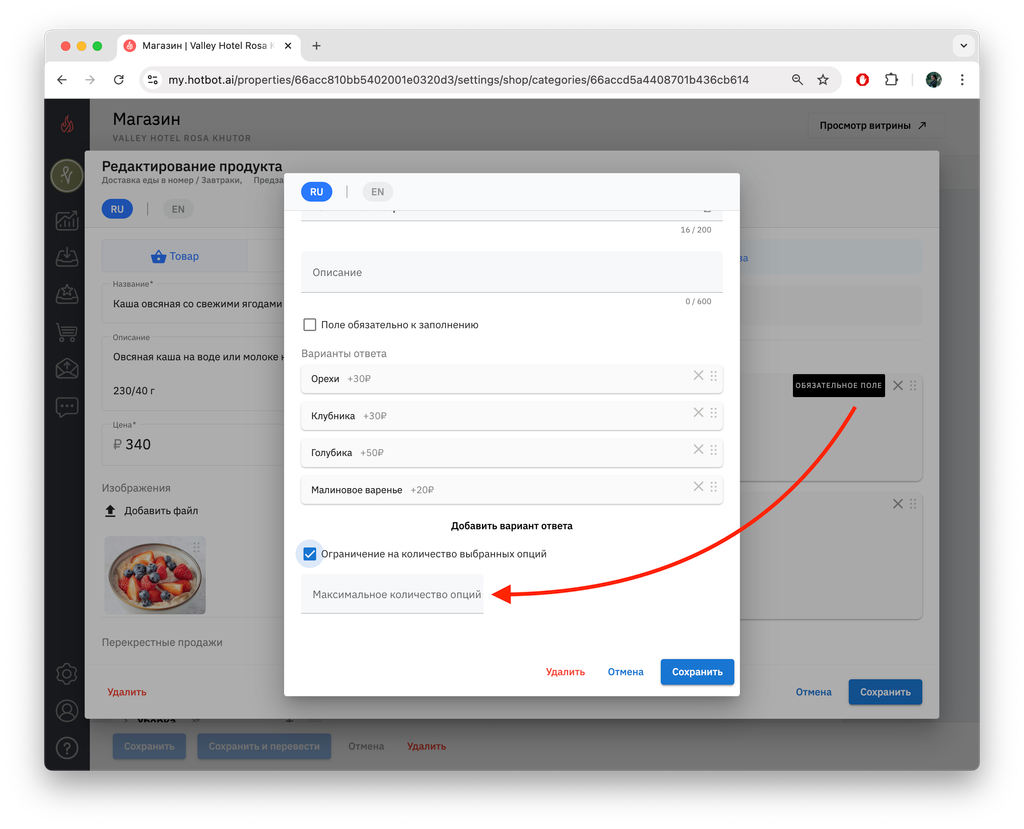Open the settings gear in sidebar
The width and height of the screenshot is (1024, 829).
coord(67,674)
